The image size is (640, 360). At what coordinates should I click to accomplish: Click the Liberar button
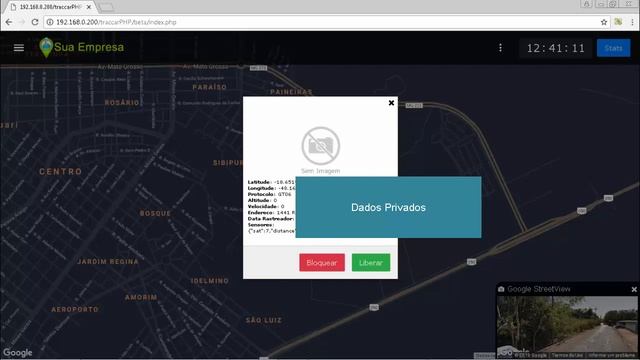tap(371, 262)
